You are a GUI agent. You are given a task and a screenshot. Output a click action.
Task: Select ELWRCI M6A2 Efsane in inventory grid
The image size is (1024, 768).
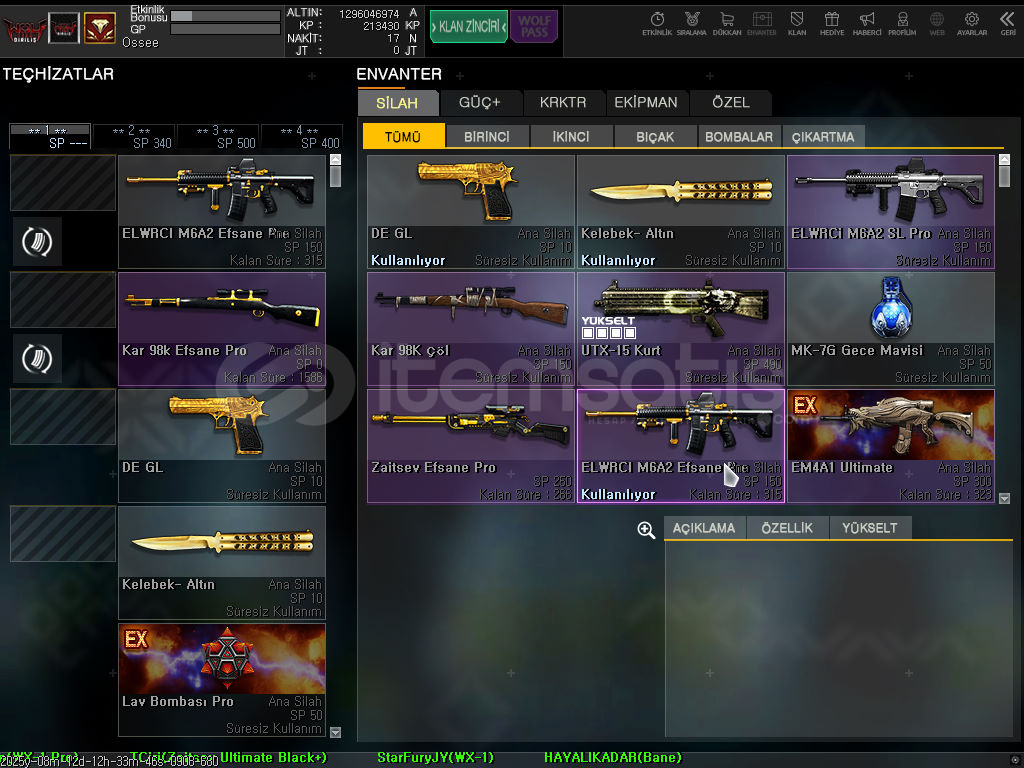[680, 446]
